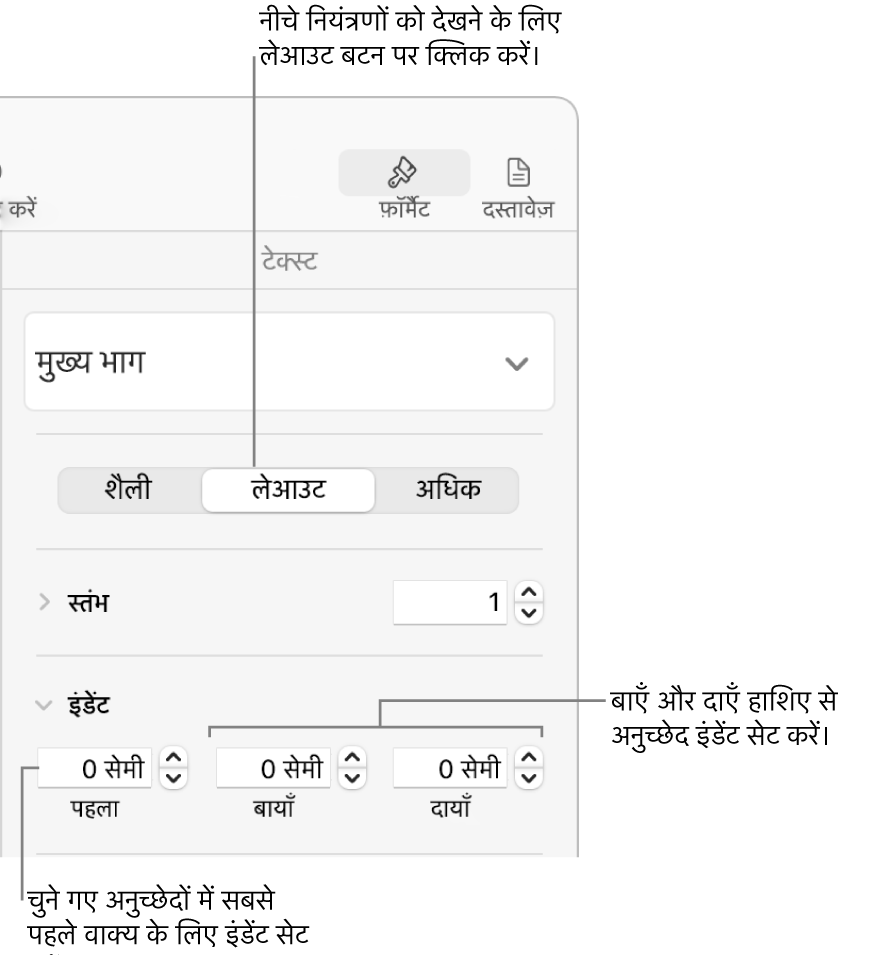Click the बायाँ indent value field
Viewport: 870px width, 955px height.
273,768
